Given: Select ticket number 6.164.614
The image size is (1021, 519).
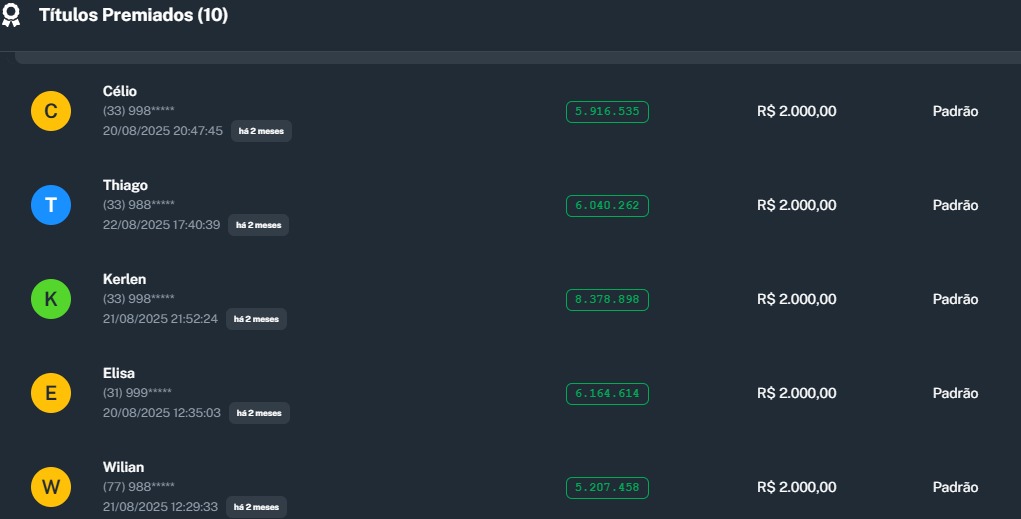Looking at the screenshot, I should pyautogui.click(x=607, y=394).
